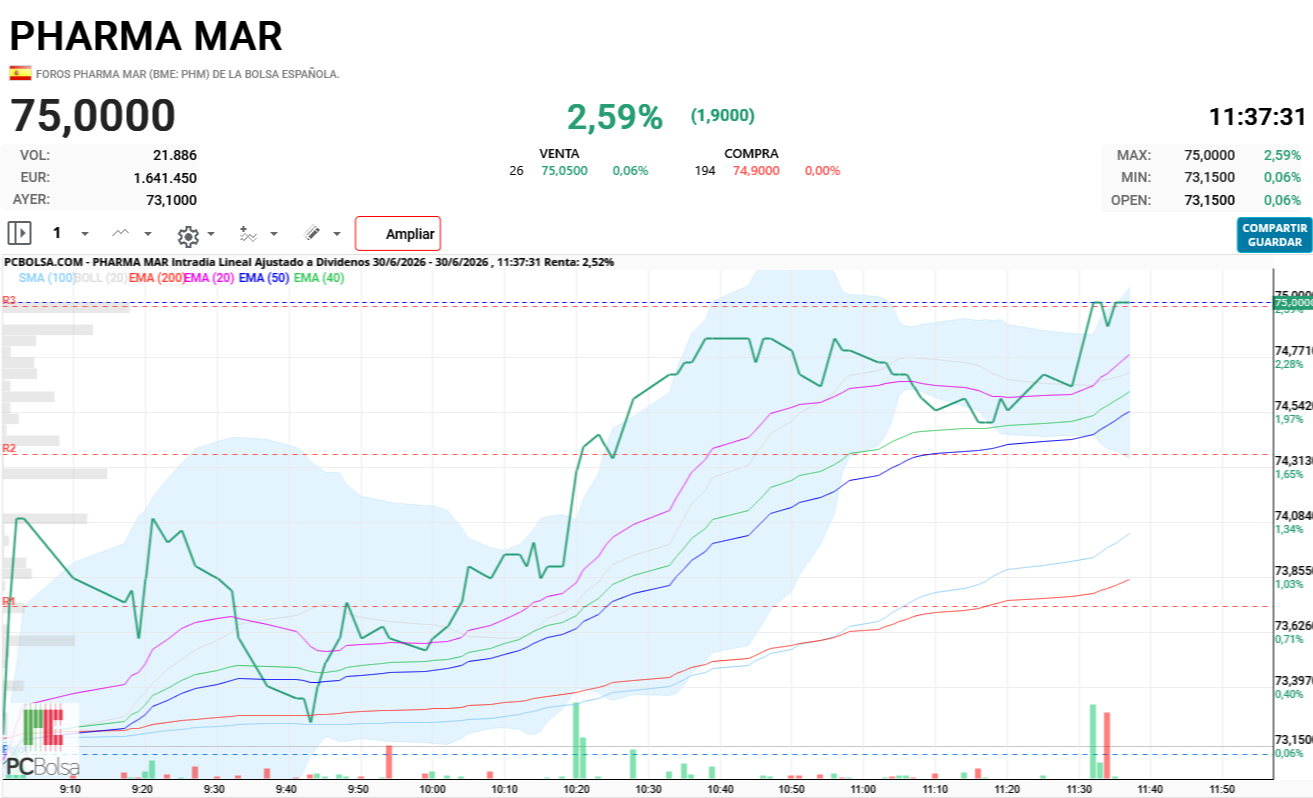Click the MAX row 2,59% percentage
The width and height of the screenshot is (1313, 798).
tap(1282, 155)
